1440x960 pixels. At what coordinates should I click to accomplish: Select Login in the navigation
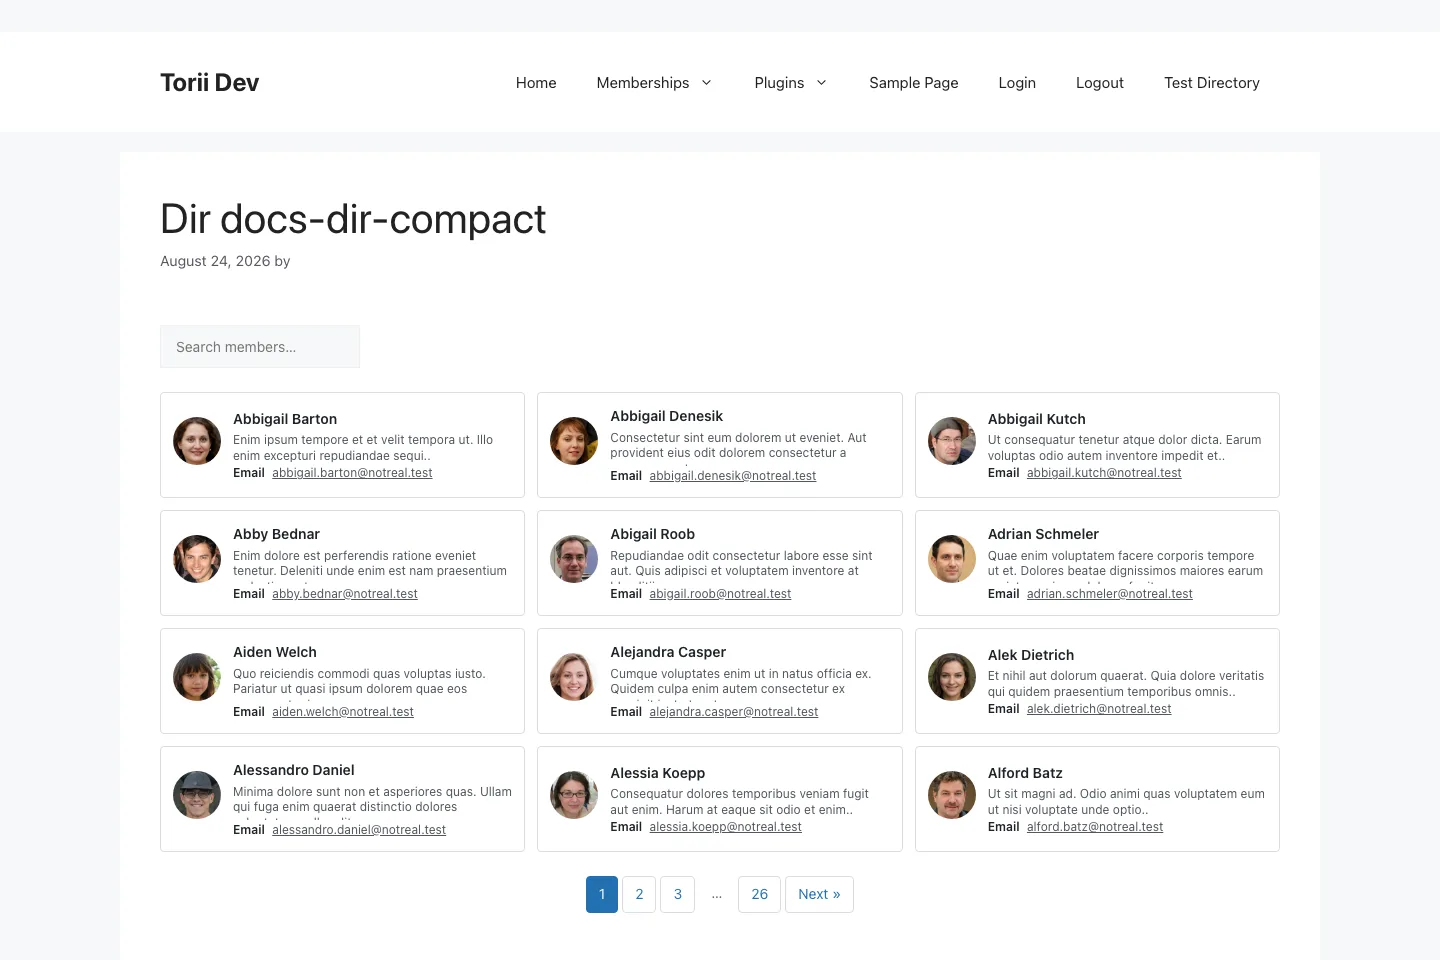1017,83
